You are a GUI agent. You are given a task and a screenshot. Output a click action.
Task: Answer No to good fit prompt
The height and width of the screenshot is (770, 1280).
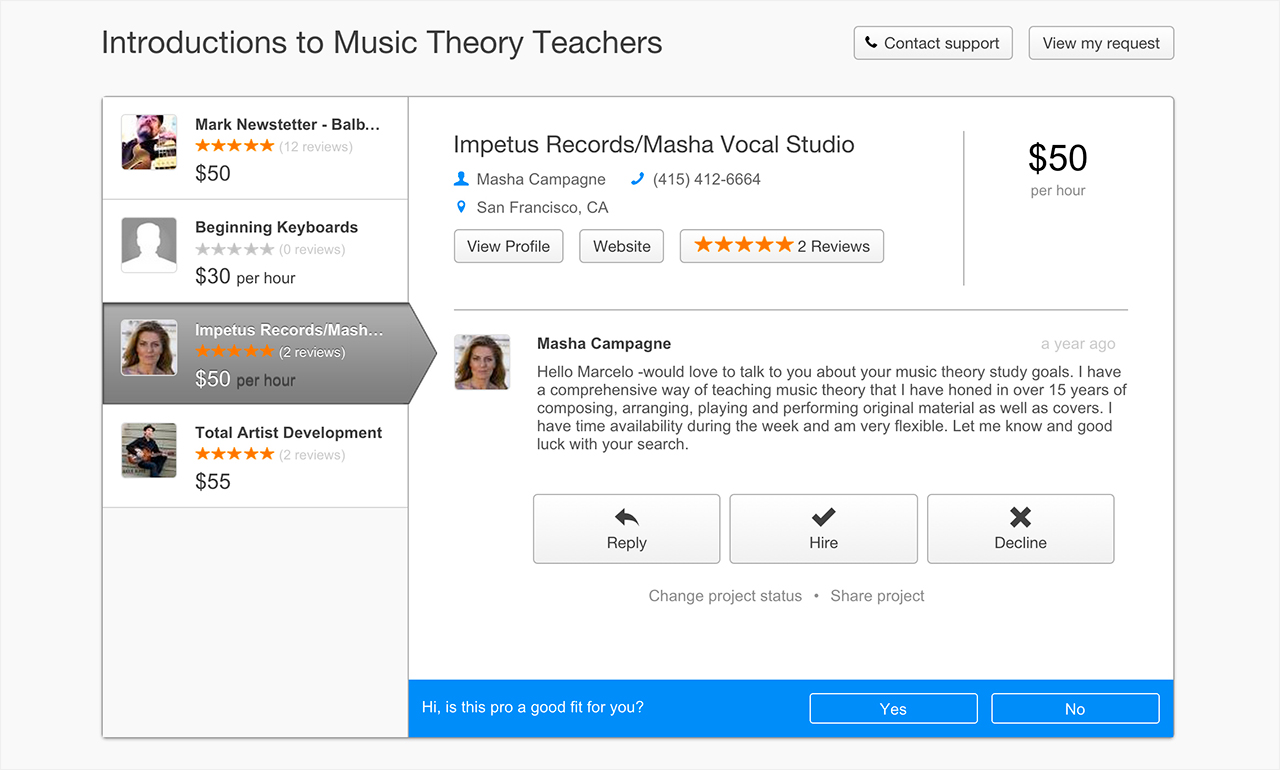point(1075,709)
